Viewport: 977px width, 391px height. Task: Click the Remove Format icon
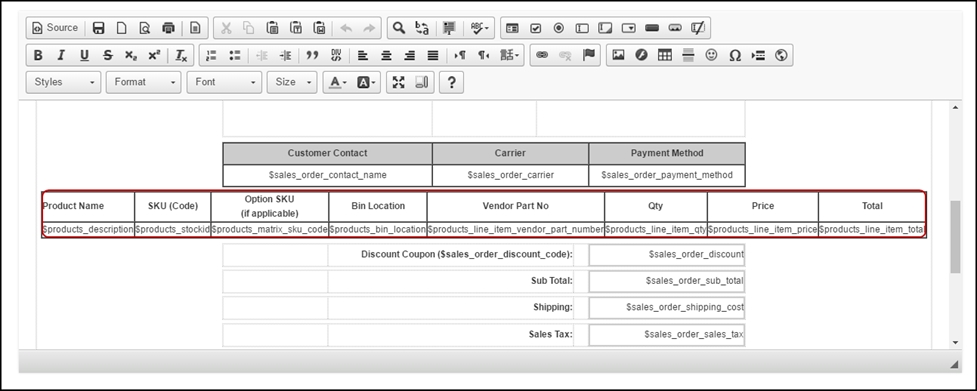tap(181, 55)
